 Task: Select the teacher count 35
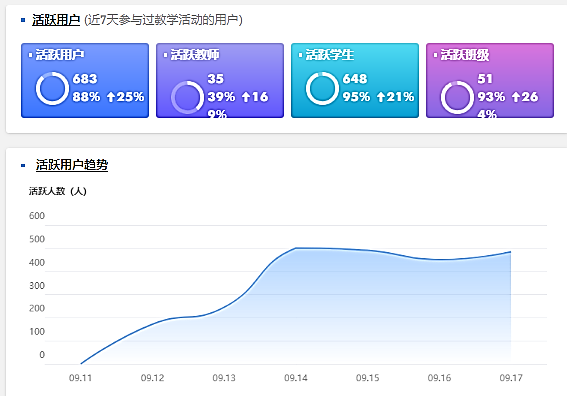click(x=216, y=79)
